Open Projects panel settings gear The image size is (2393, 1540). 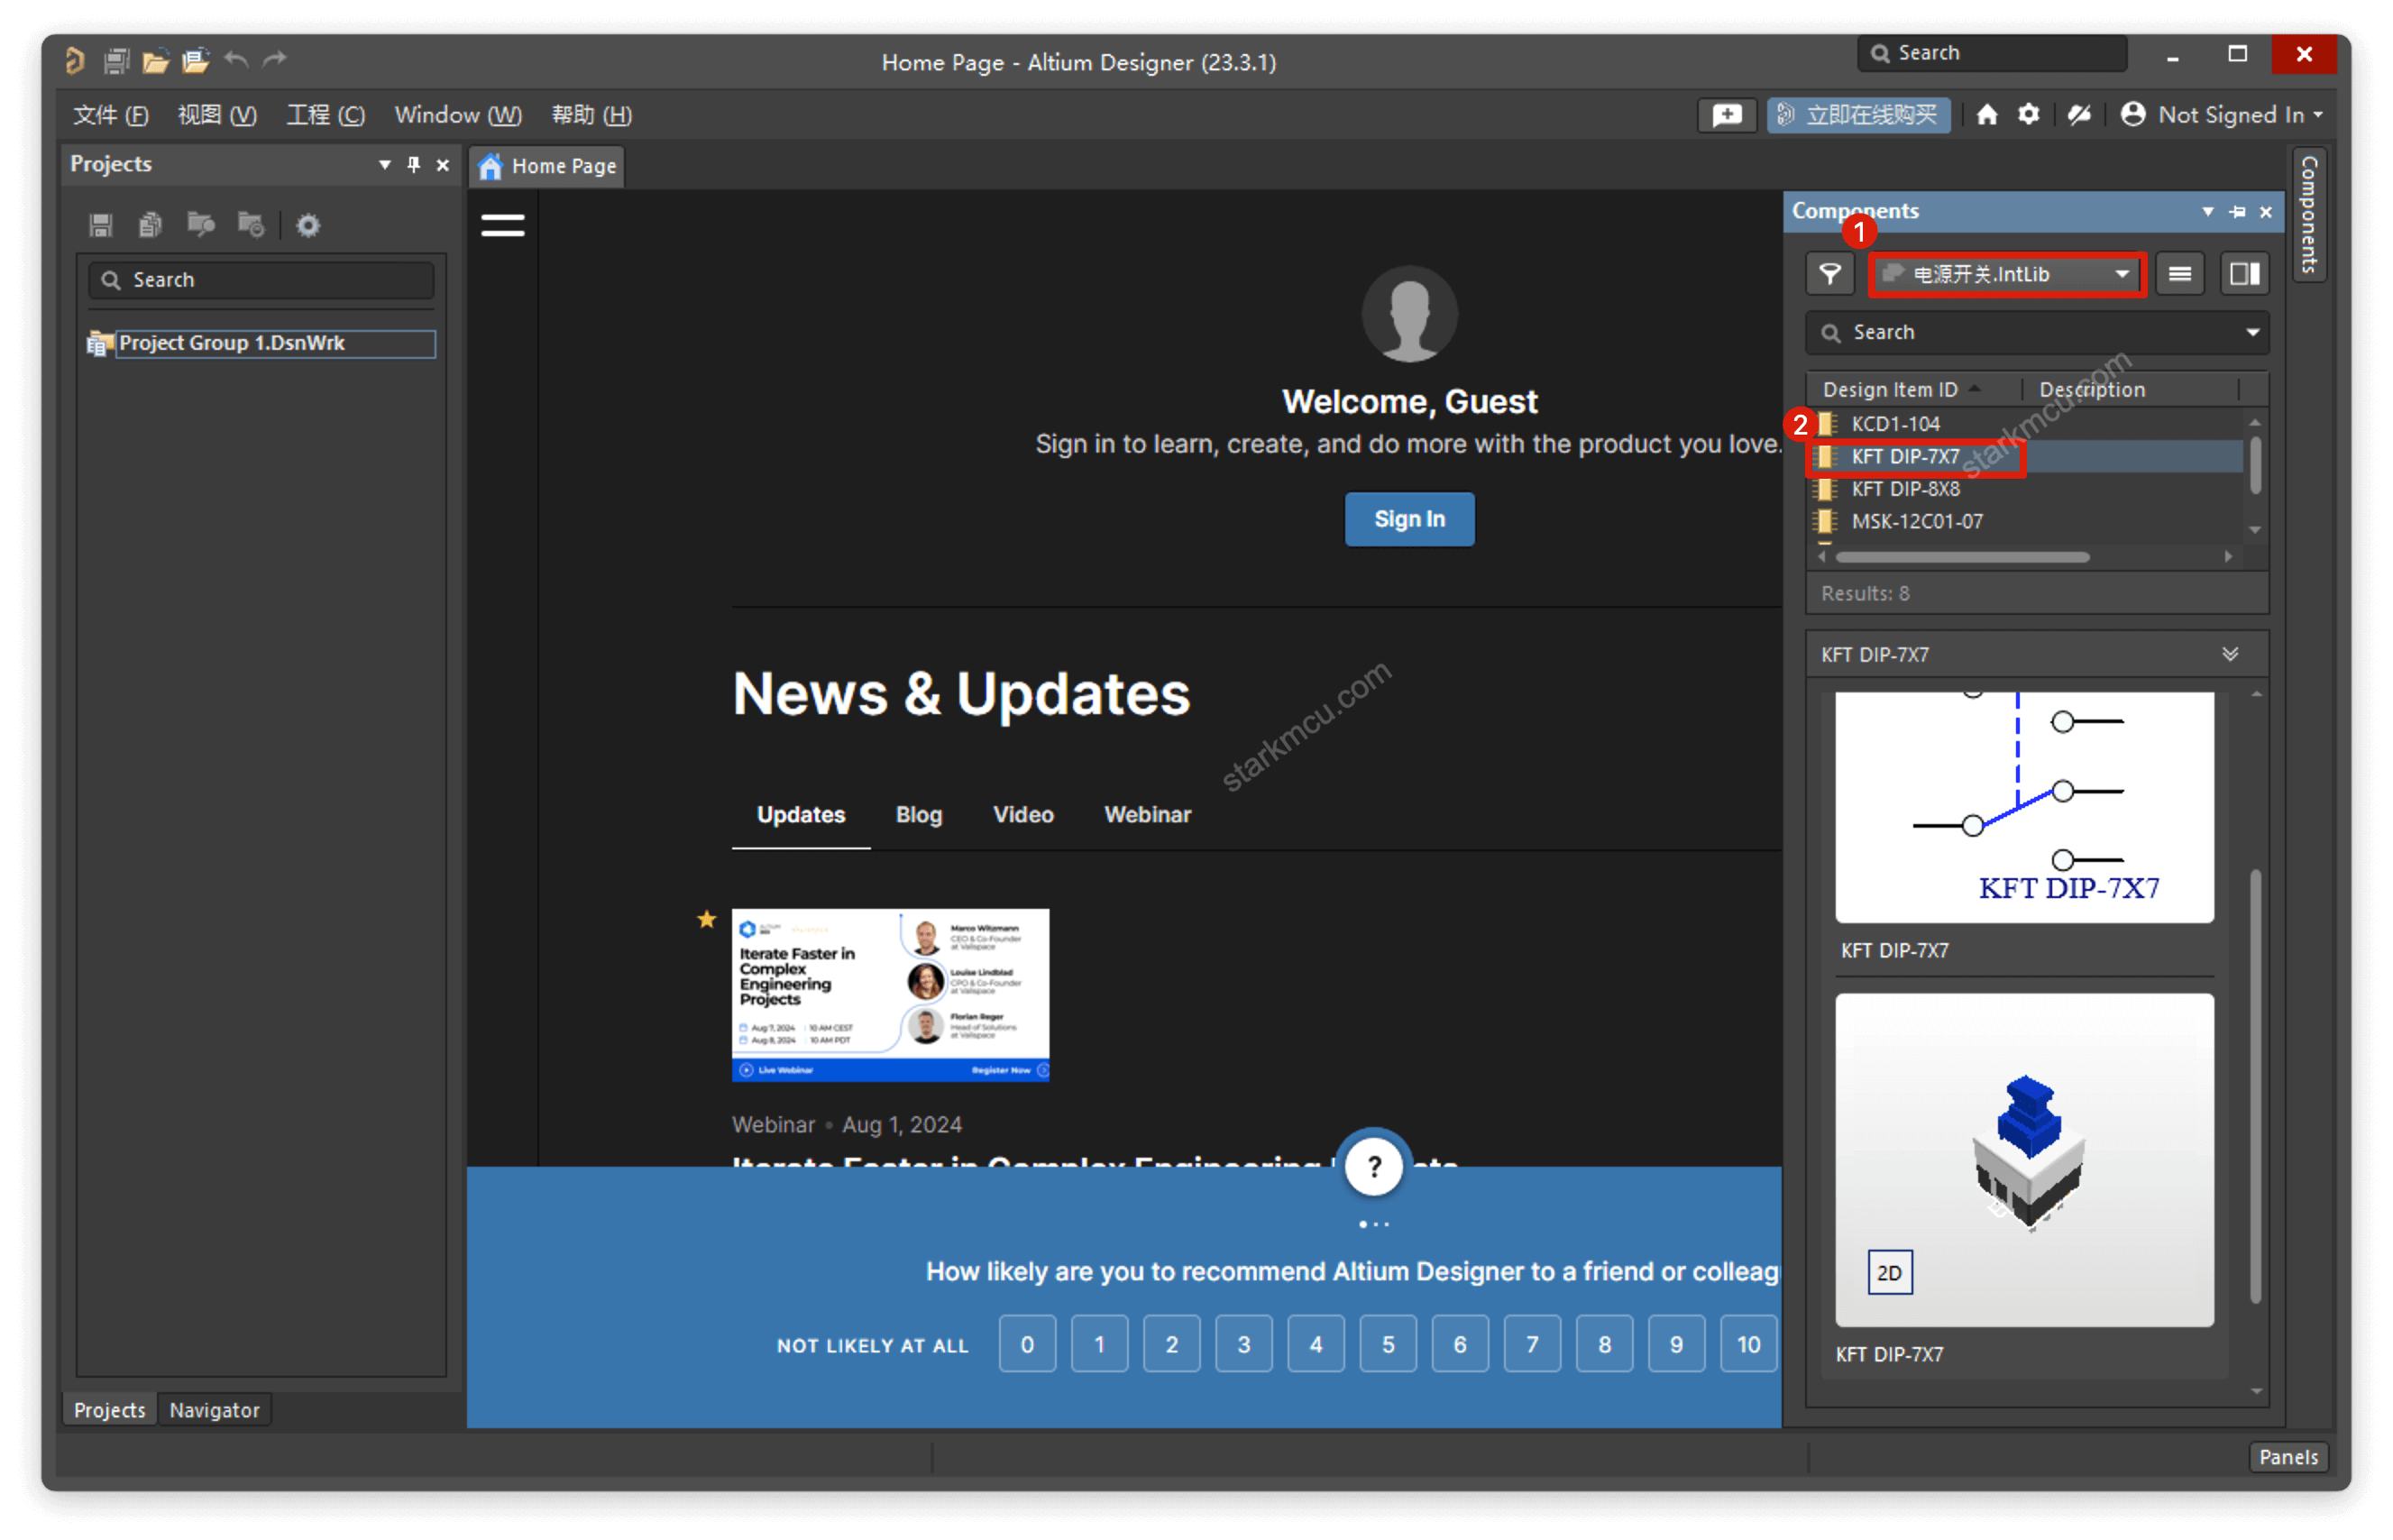click(308, 225)
